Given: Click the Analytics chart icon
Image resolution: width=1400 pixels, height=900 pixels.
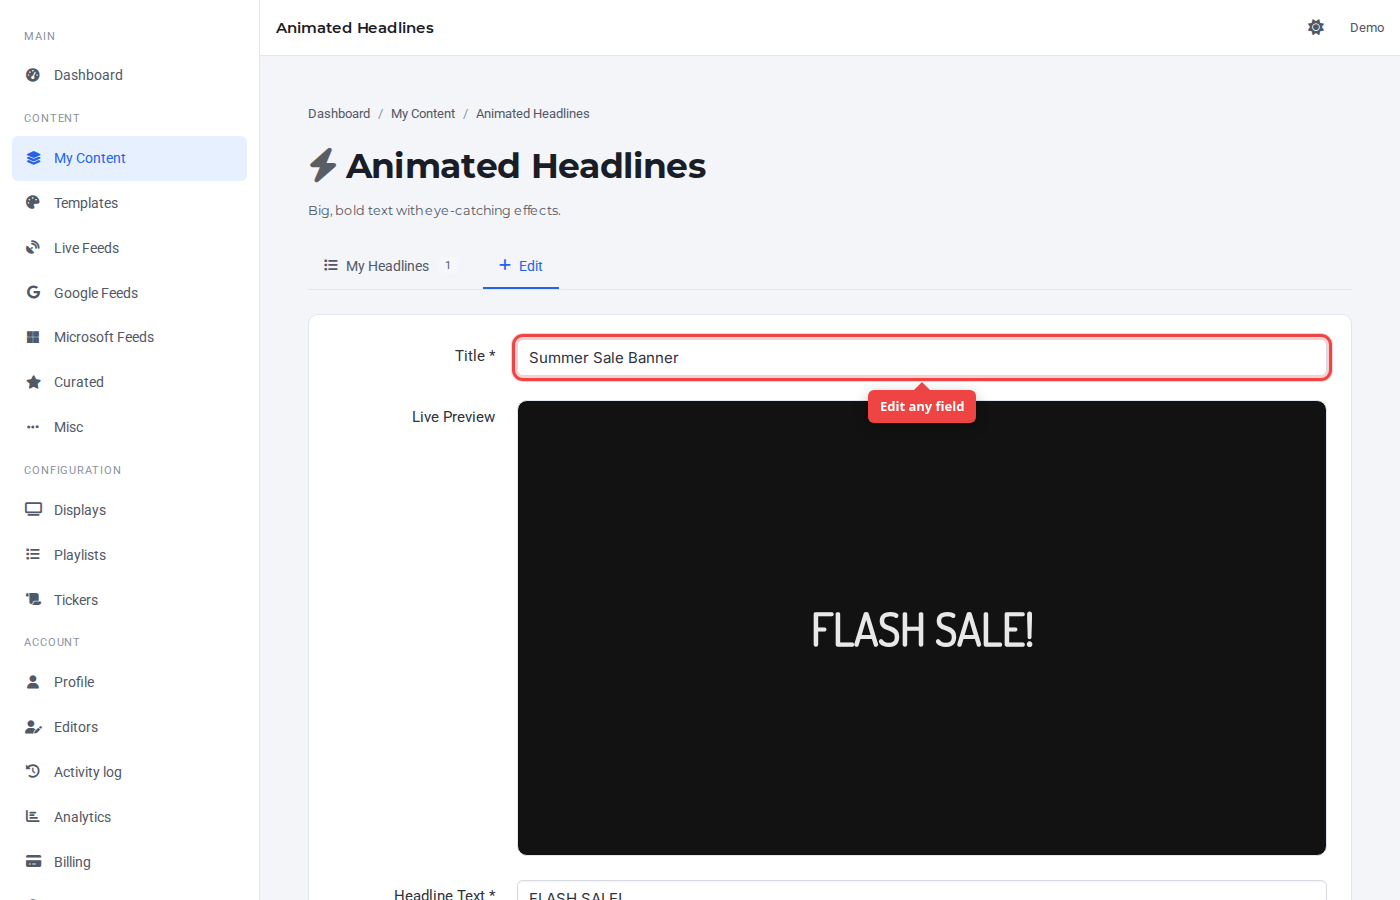Looking at the screenshot, I should pyautogui.click(x=33, y=817).
